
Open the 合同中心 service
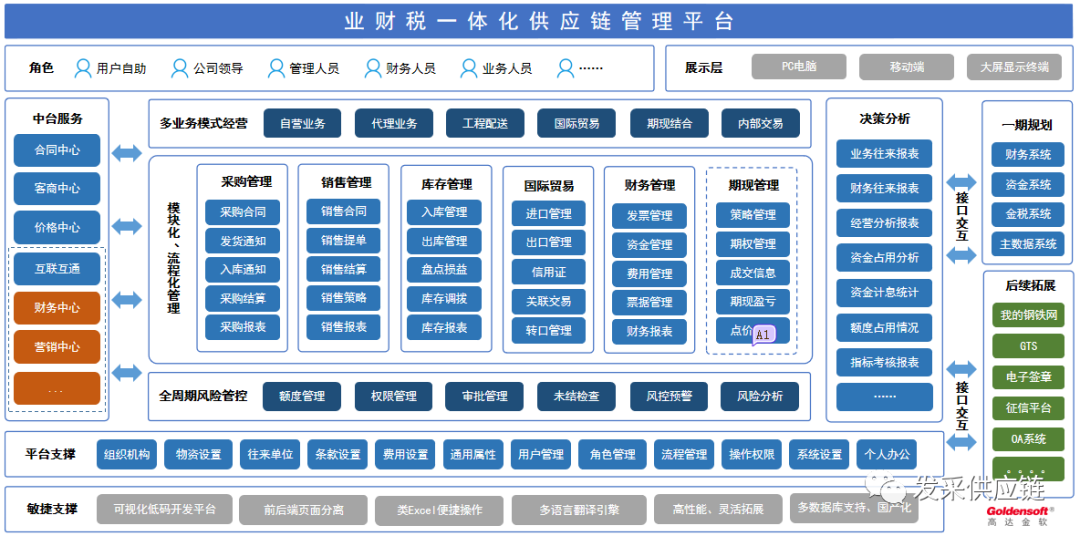57,150
